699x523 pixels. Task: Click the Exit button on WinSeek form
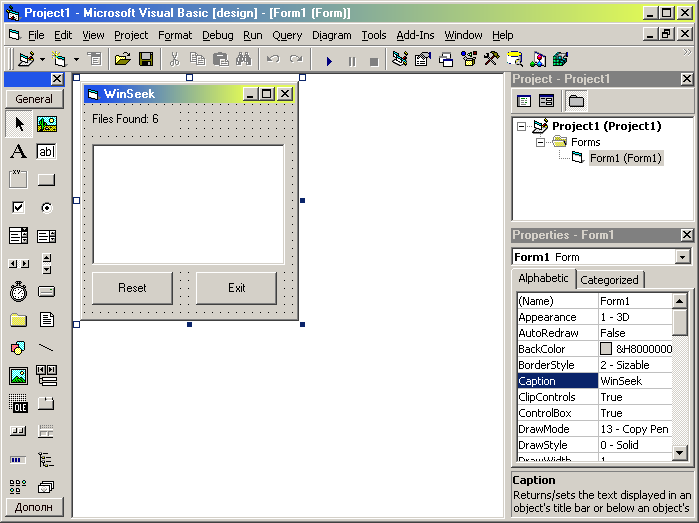click(x=236, y=288)
